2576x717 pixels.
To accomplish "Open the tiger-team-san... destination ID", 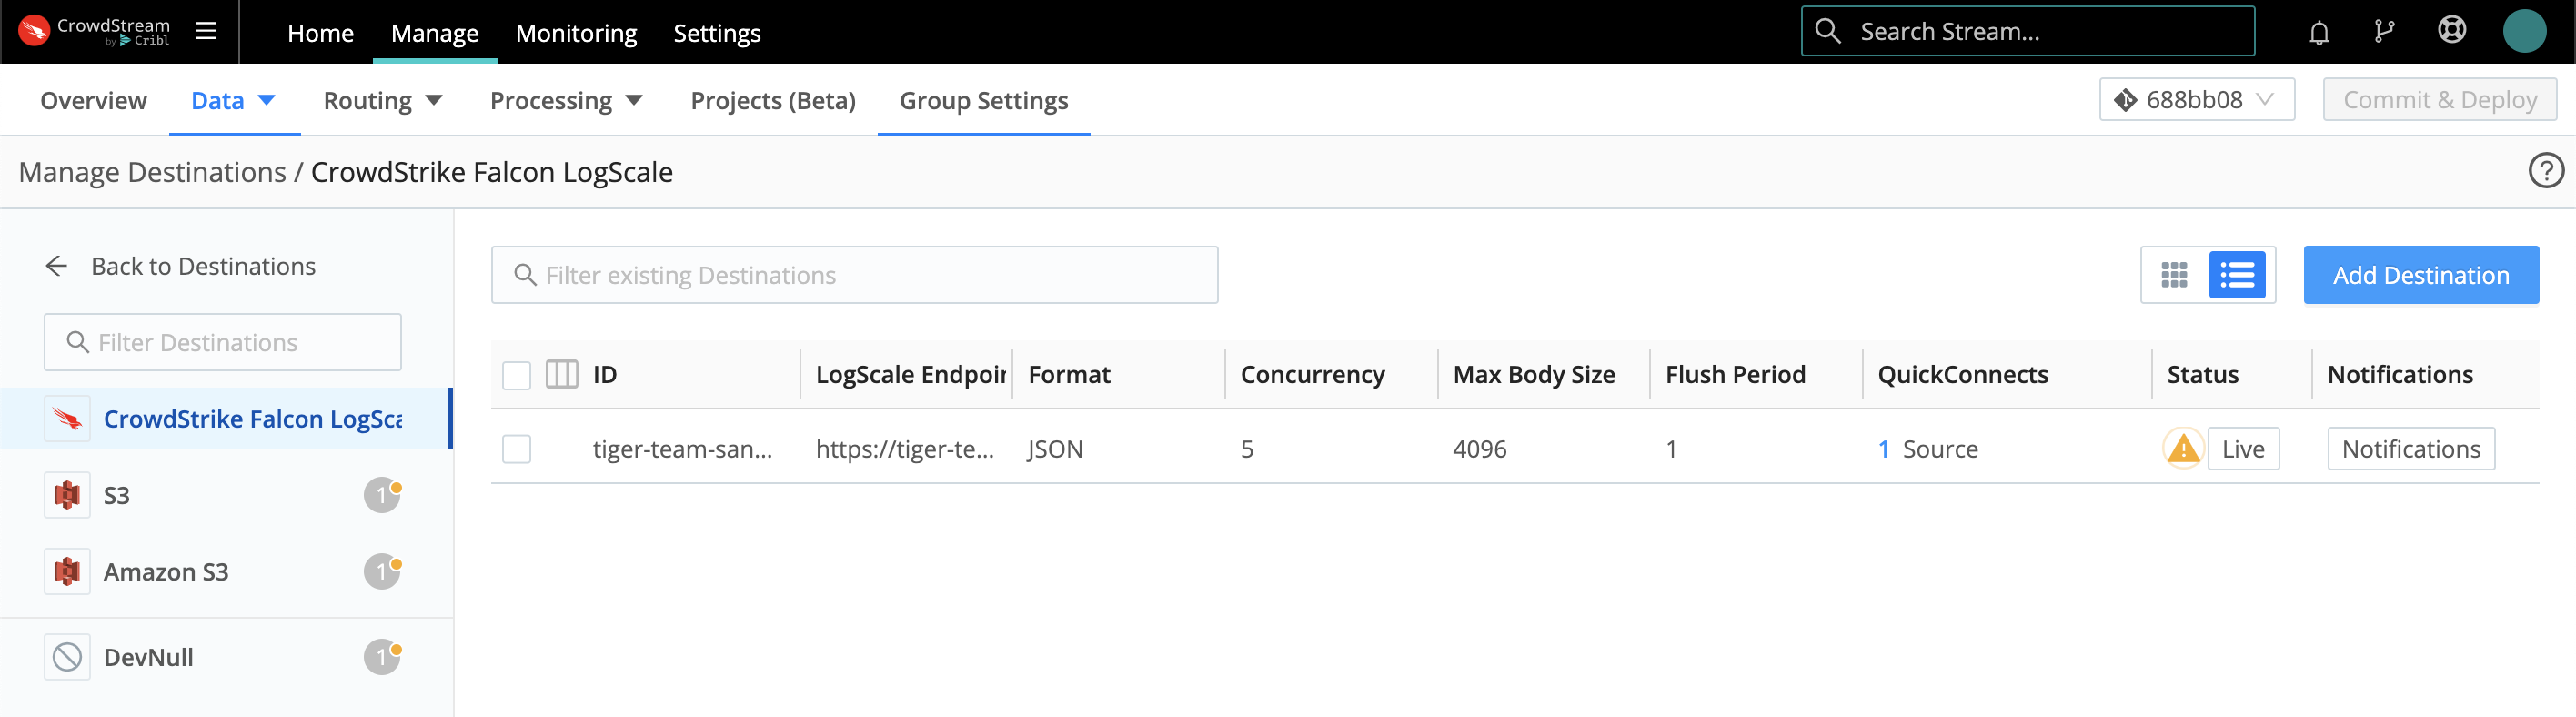I will [x=682, y=449].
